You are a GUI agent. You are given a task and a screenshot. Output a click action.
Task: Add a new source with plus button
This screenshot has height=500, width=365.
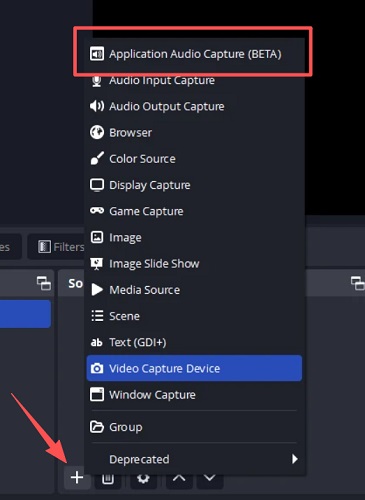77,477
